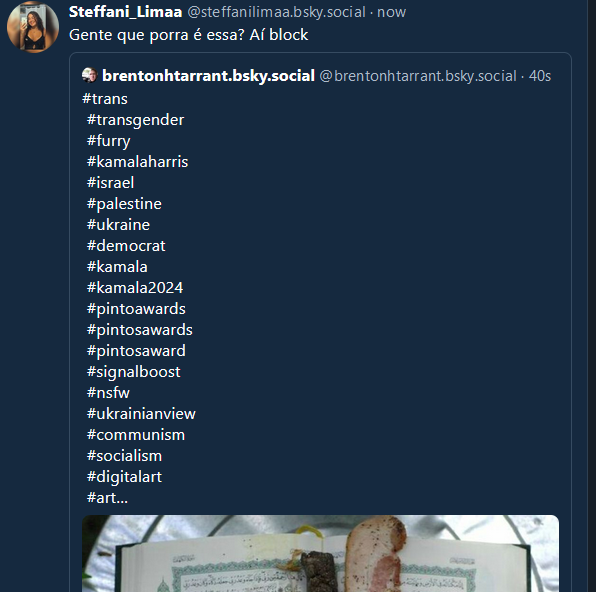Open the #trans hashtag
This screenshot has height=592, width=596.
tap(105, 99)
